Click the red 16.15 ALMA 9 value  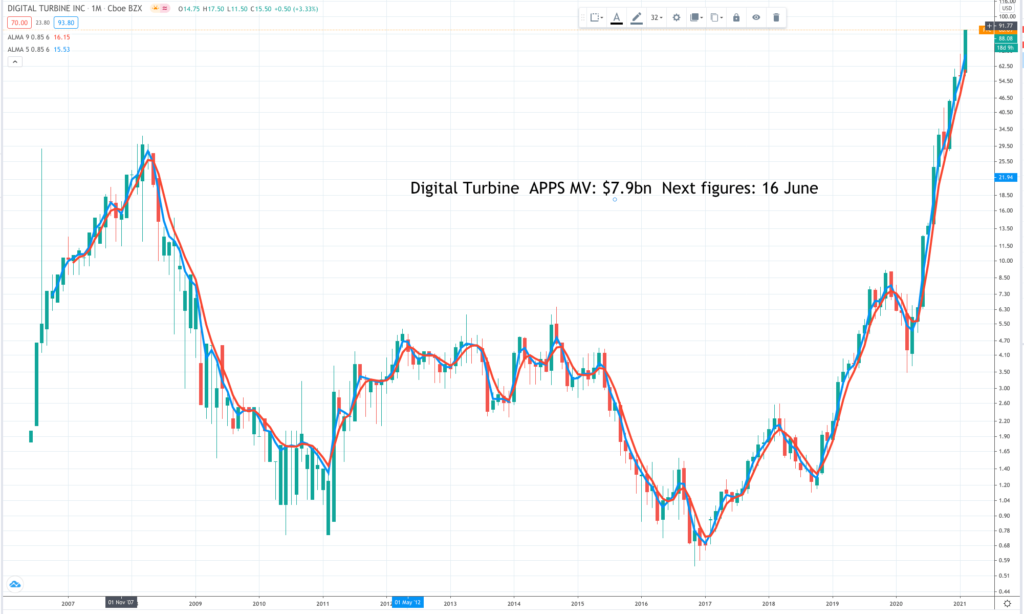[x=61, y=37]
